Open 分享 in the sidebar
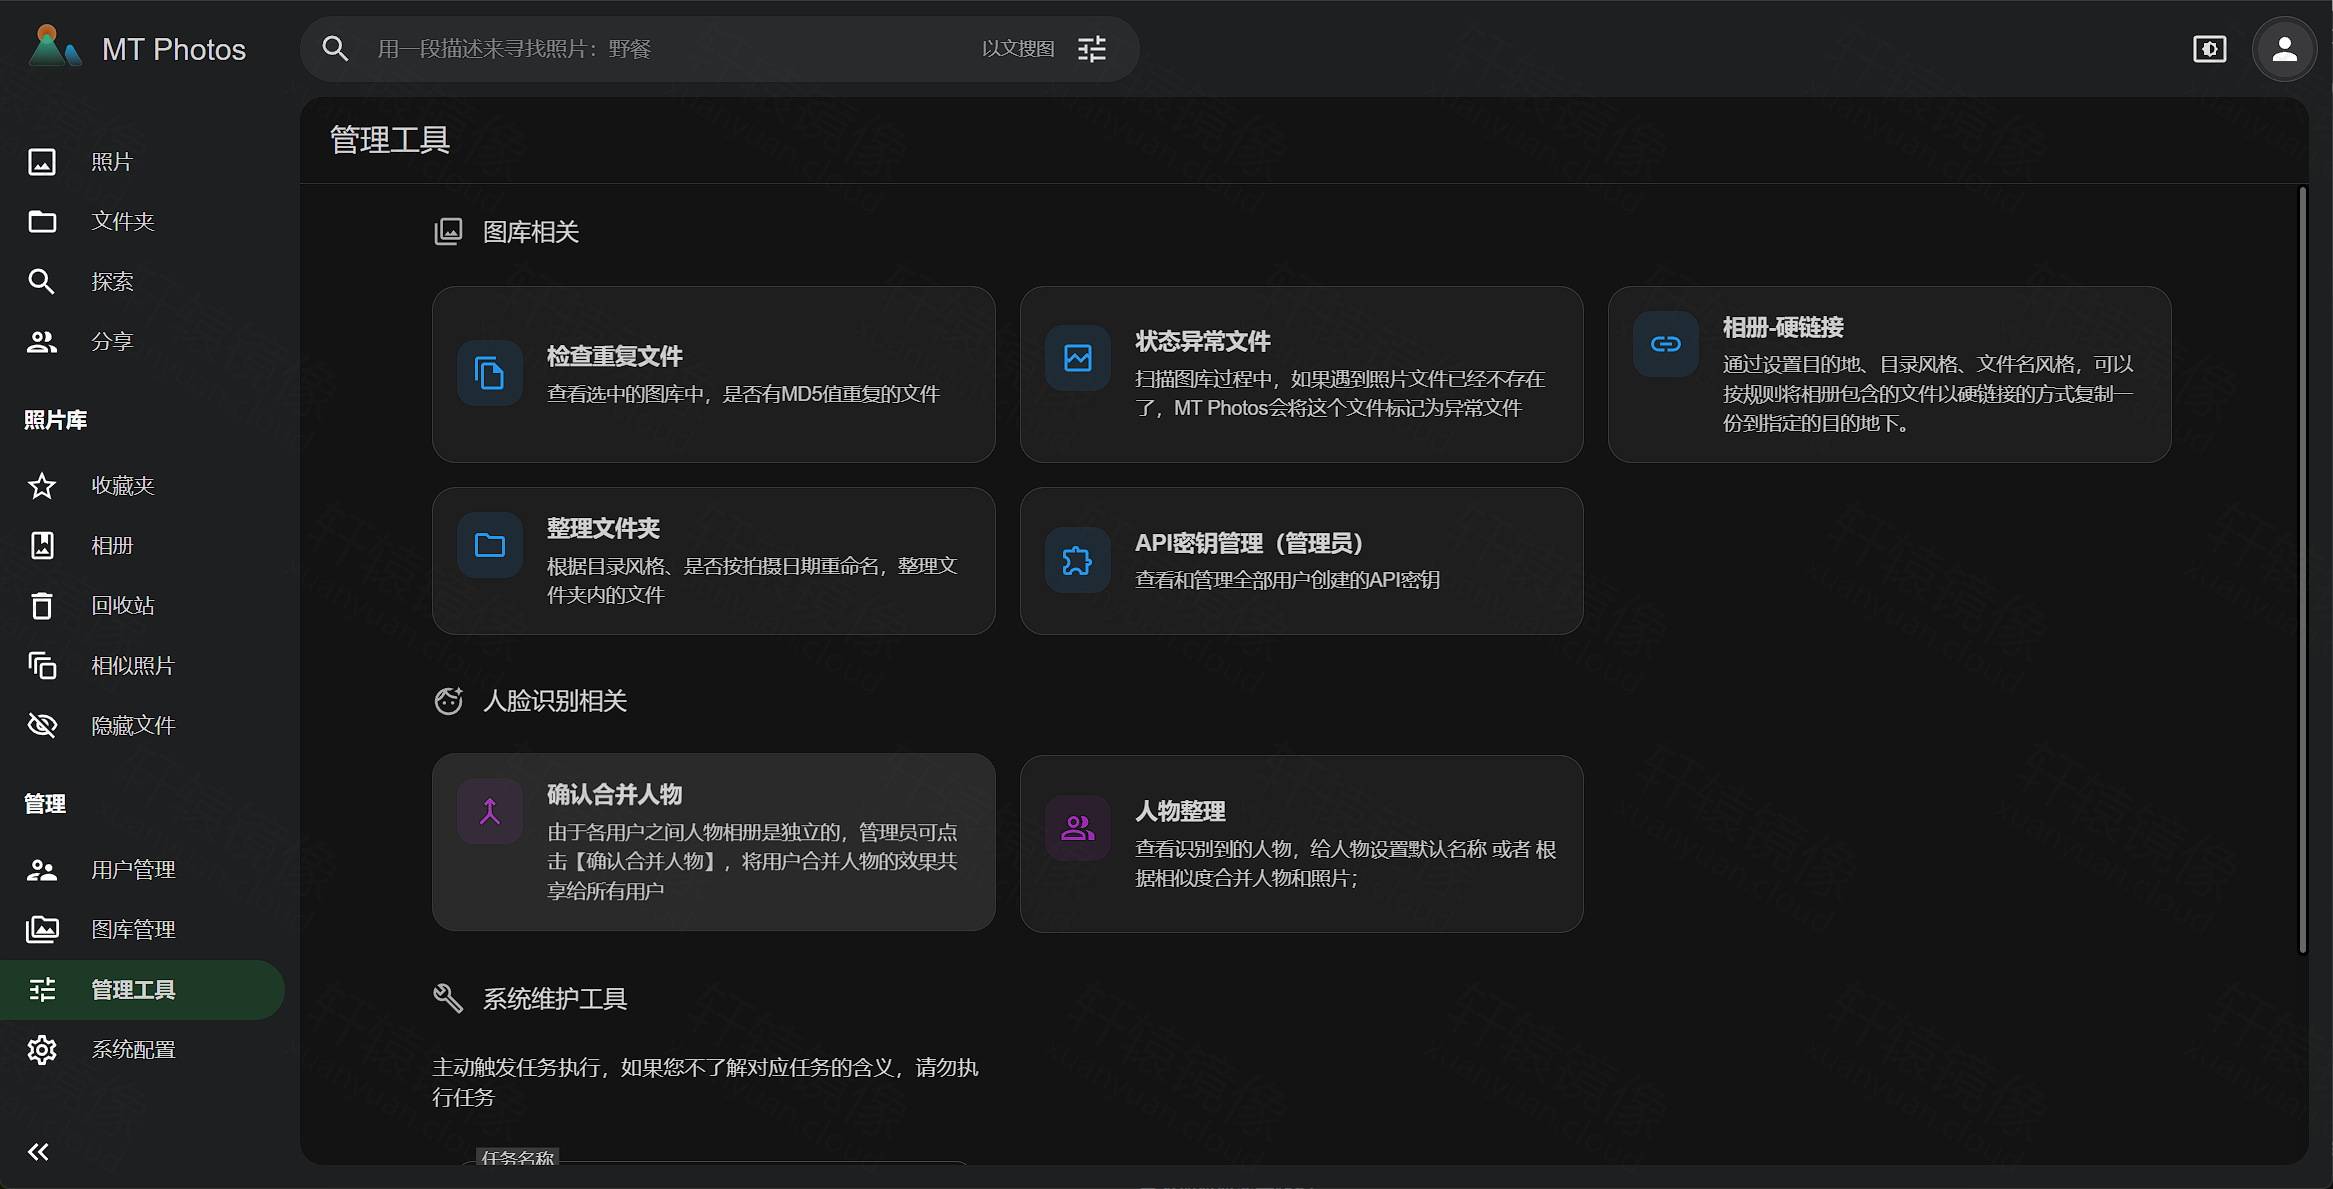Image resolution: width=2333 pixels, height=1189 pixels. click(142, 342)
